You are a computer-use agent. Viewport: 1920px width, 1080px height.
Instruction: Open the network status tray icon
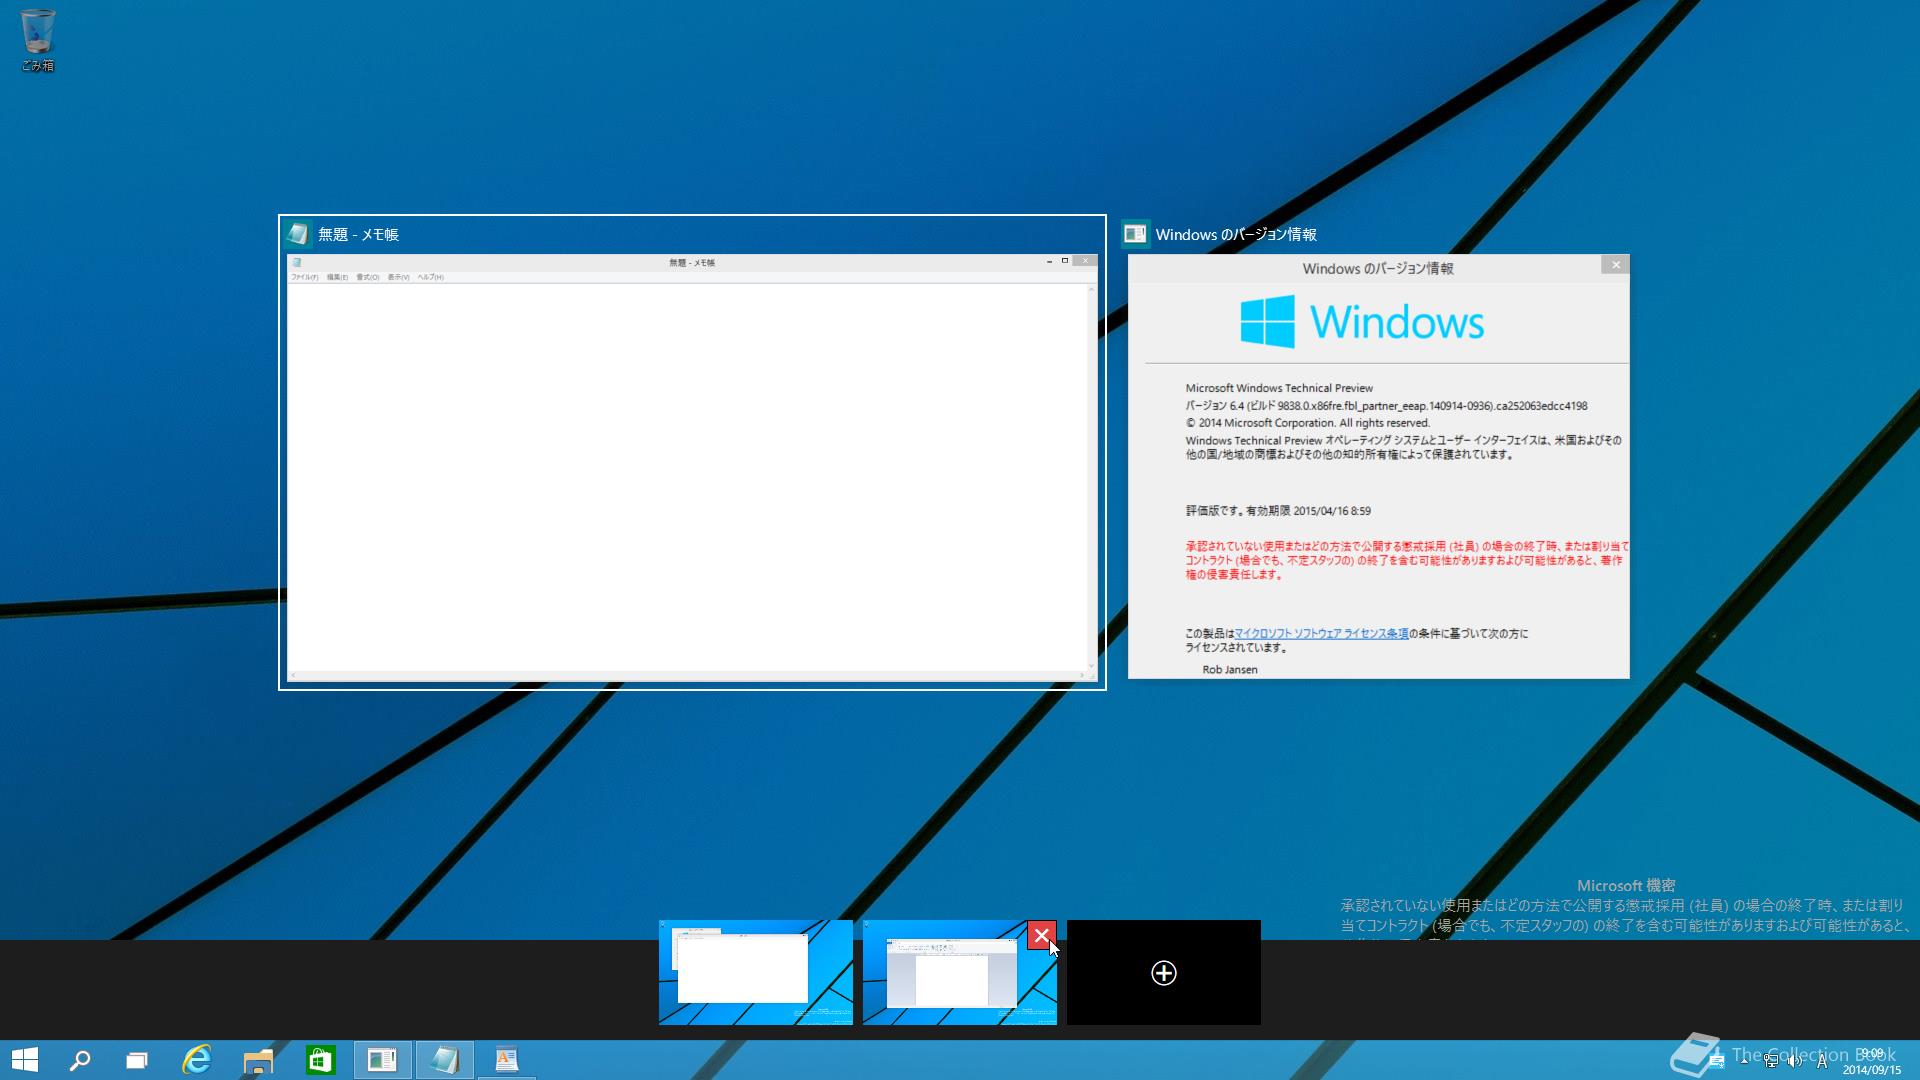pos(1771,1061)
